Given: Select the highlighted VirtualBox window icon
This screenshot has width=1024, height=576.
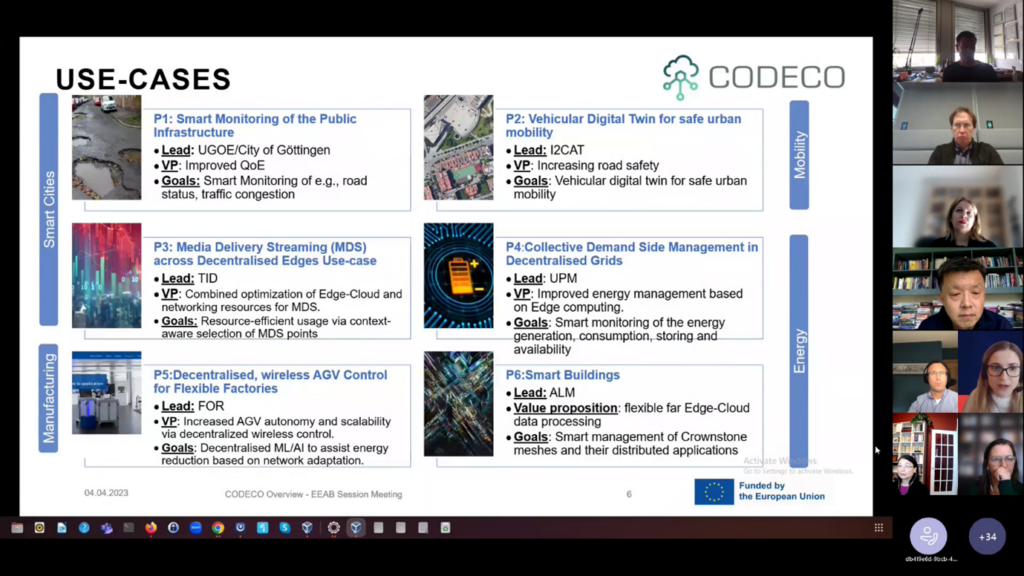Looking at the screenshot, I should click(x=356, y=528).
